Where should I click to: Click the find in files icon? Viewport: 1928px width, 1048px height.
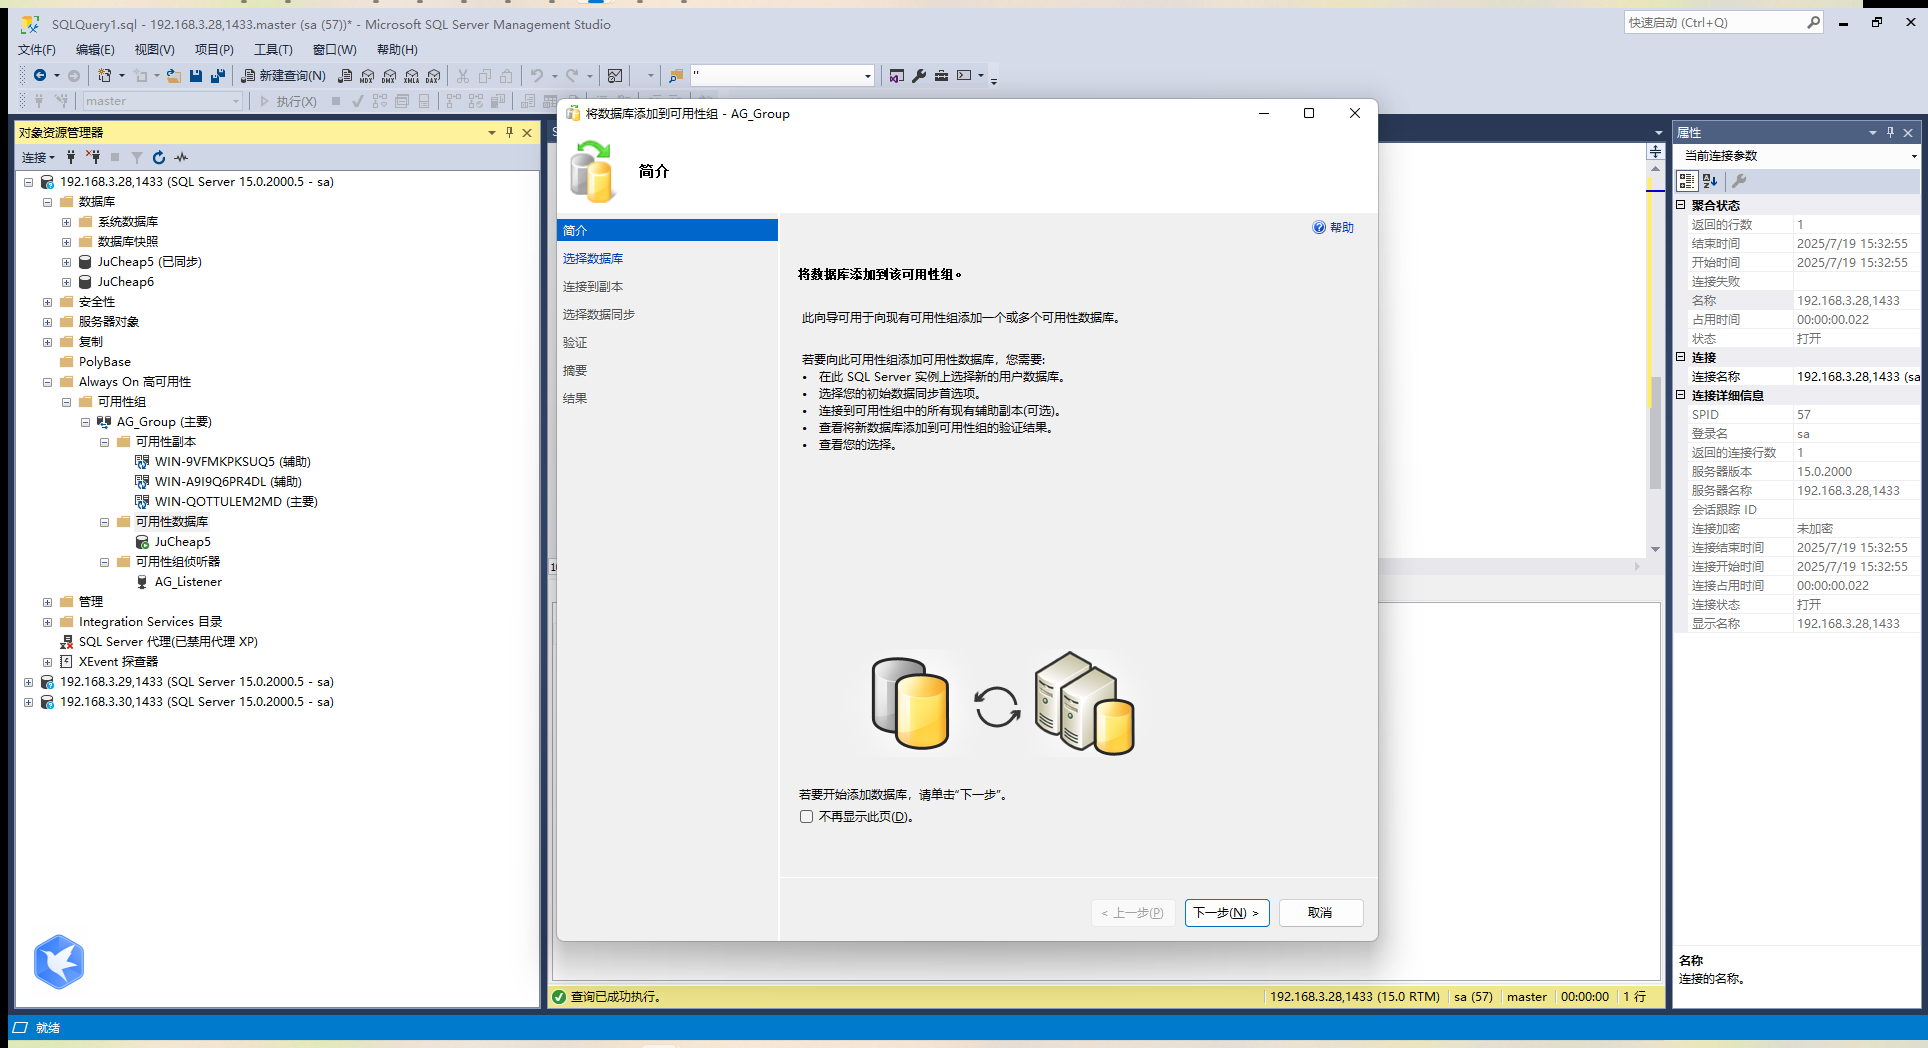click(676, 76)
